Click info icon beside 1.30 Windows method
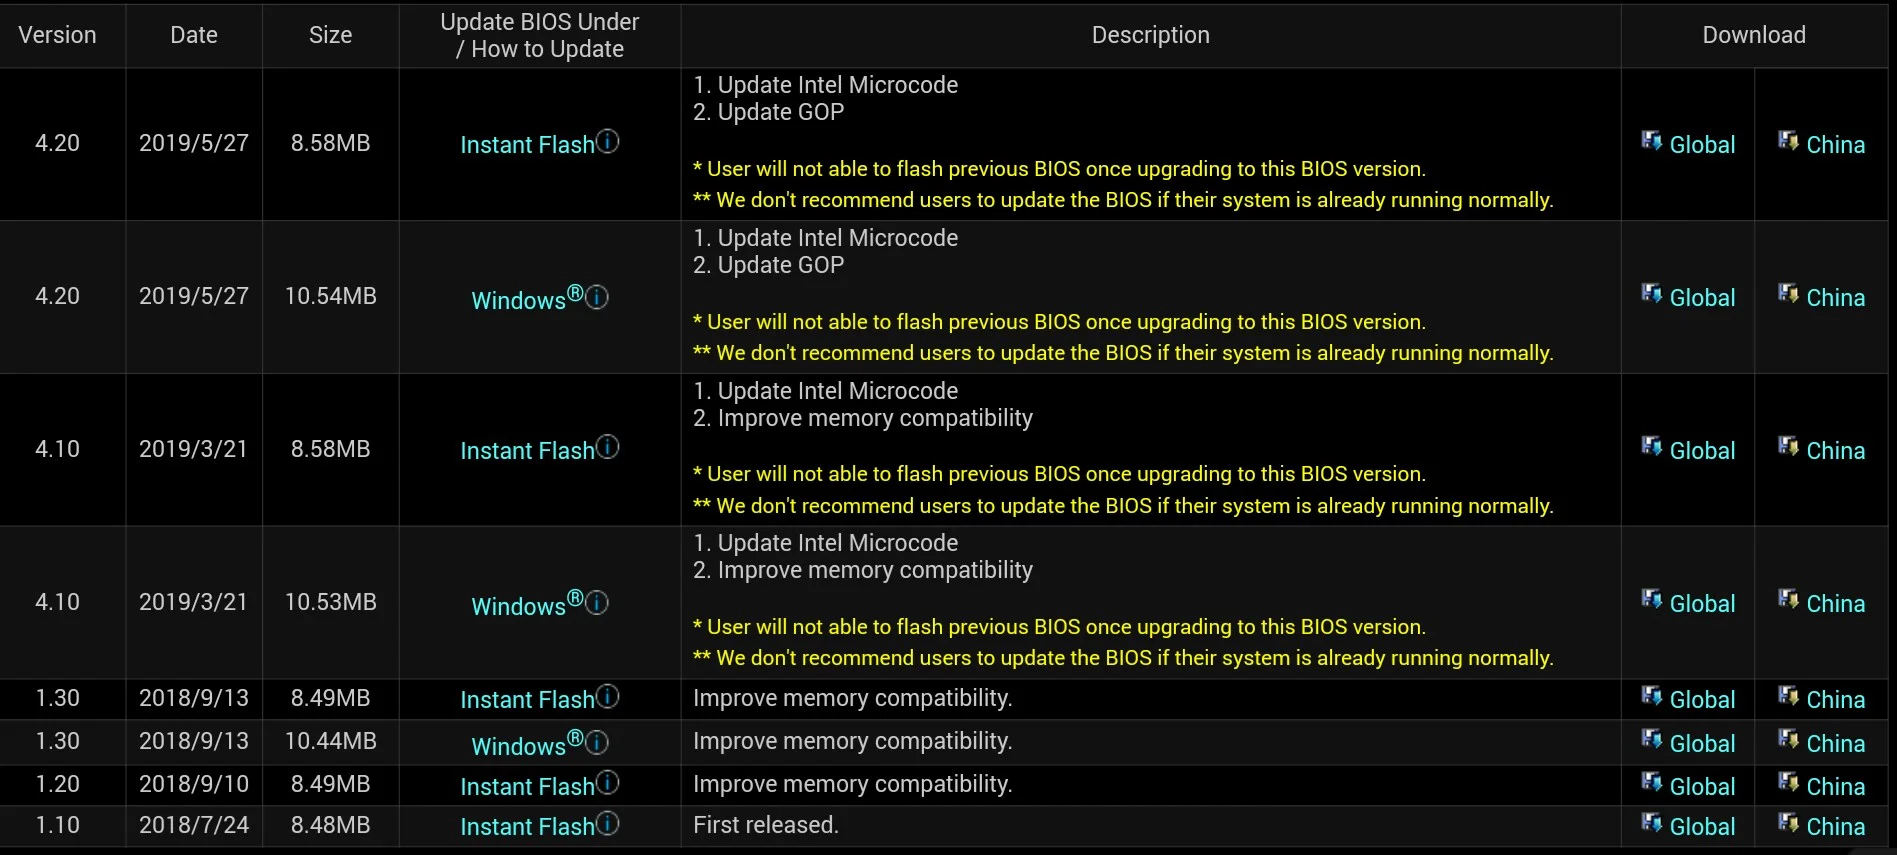1897x855 pixels. 597,743
